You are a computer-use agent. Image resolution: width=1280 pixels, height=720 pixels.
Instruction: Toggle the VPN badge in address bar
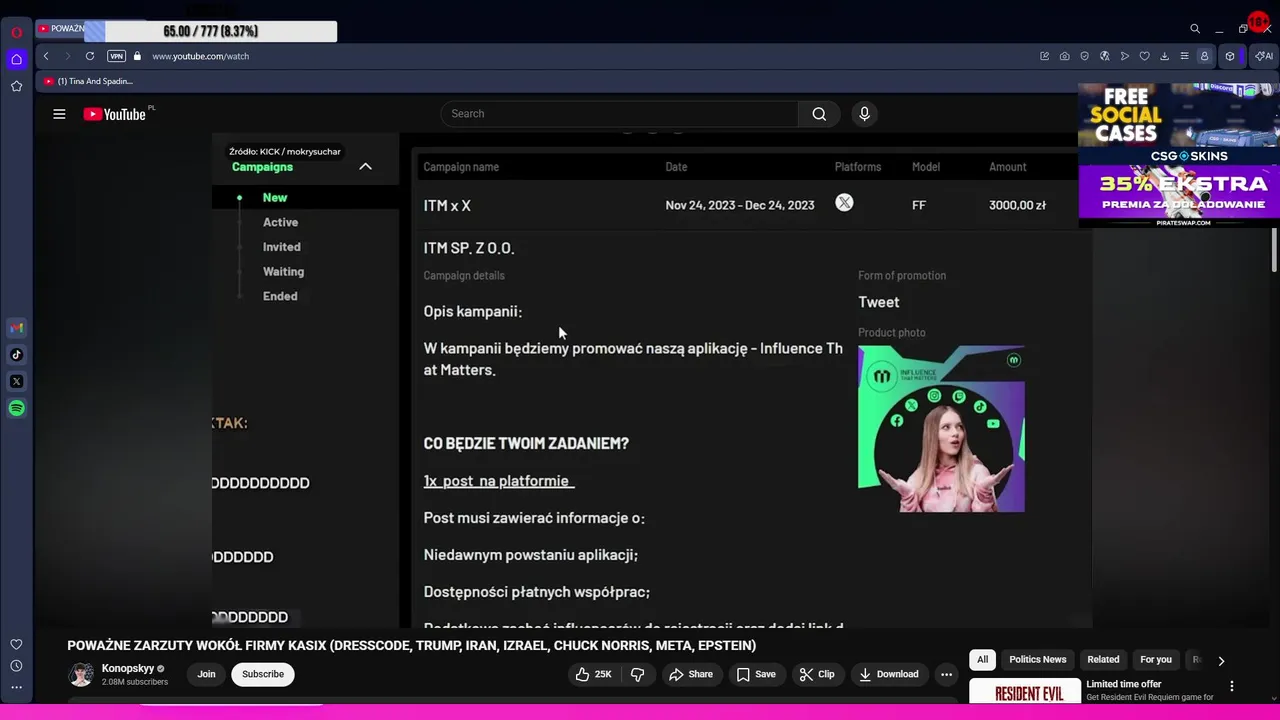116,56
